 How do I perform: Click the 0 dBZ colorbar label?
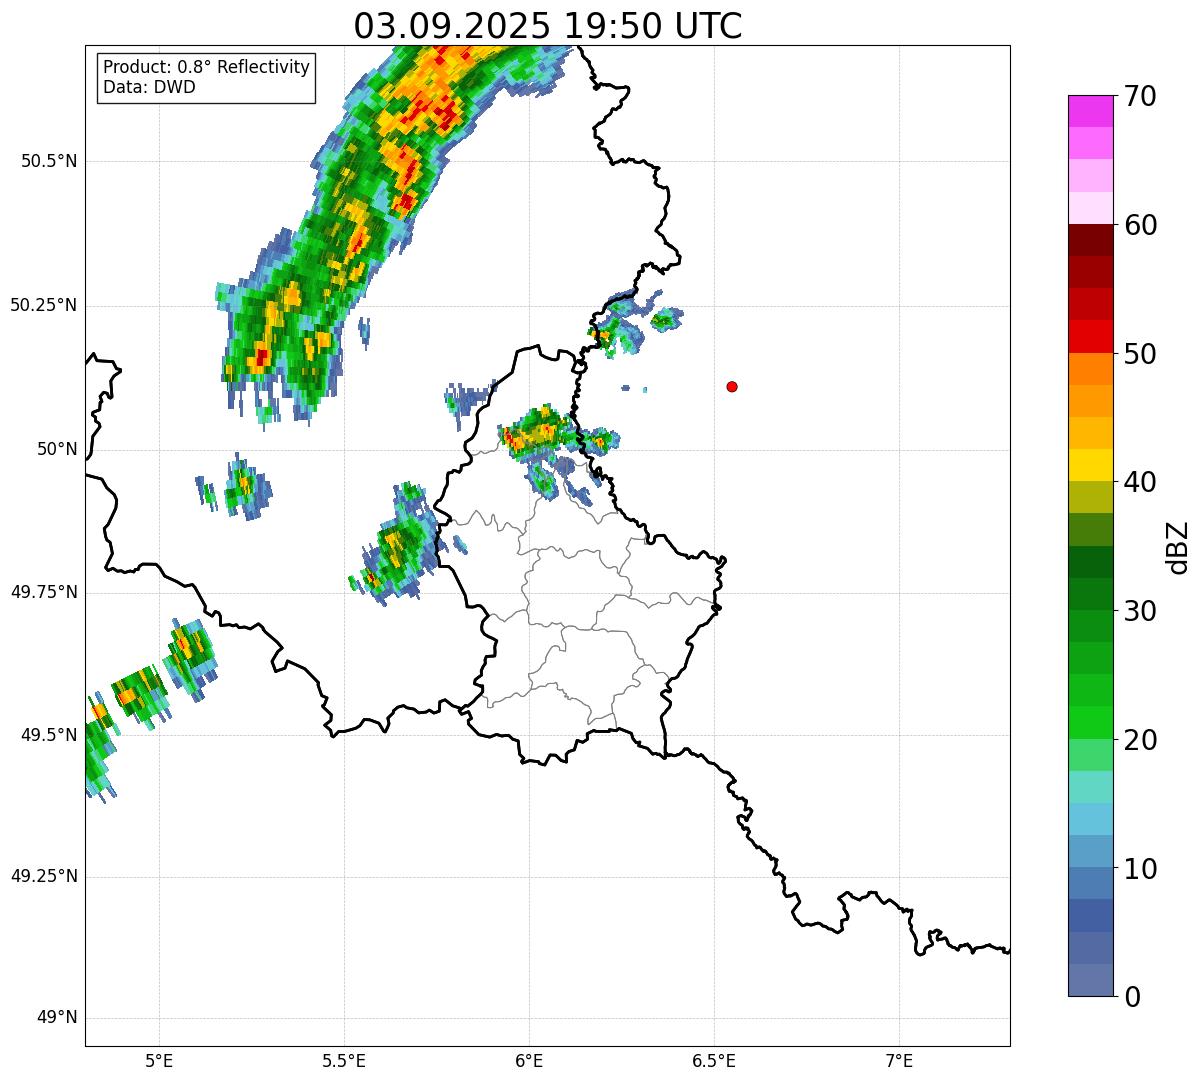click(1132, 997)
